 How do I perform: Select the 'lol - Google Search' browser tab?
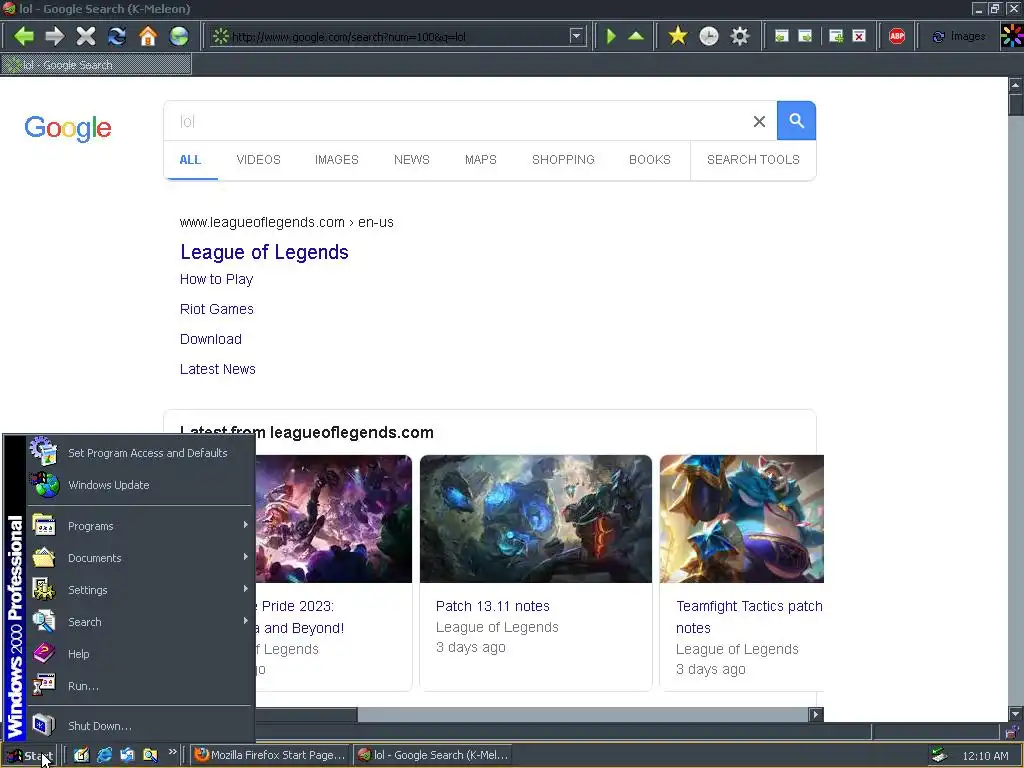click(96, 65)
